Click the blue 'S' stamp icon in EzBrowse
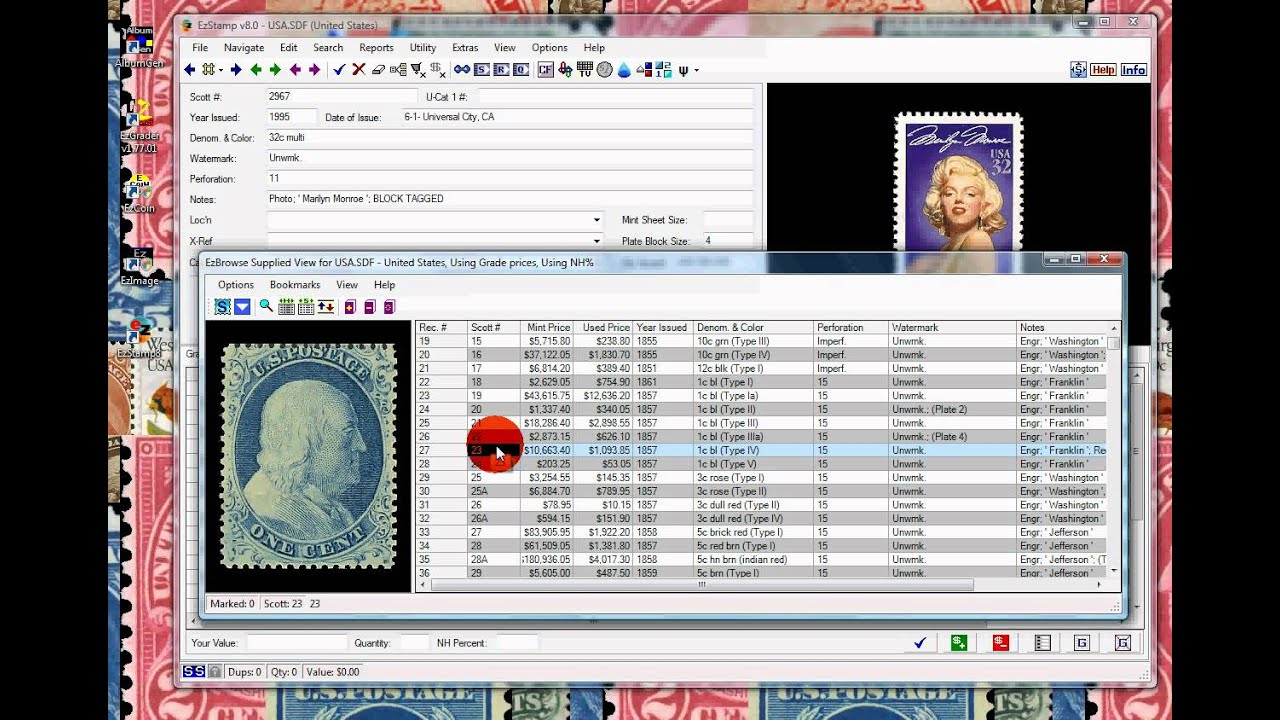Viewport: 1280px width, 720px height. [x=222, y=307]
